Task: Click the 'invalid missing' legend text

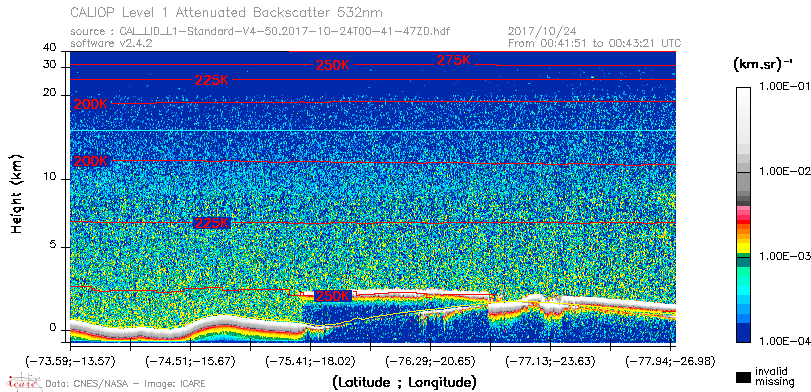Action: click(775, 377)
